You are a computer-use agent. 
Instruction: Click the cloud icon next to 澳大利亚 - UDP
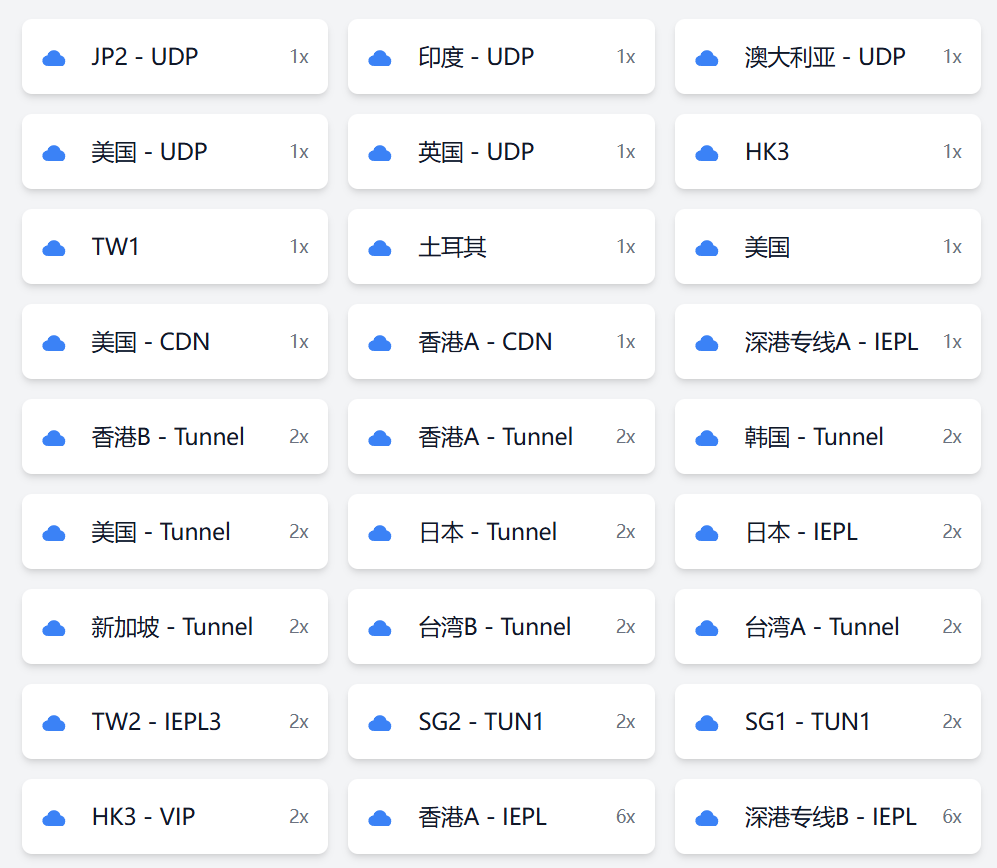pyautogui.click(x=707, y=58)
